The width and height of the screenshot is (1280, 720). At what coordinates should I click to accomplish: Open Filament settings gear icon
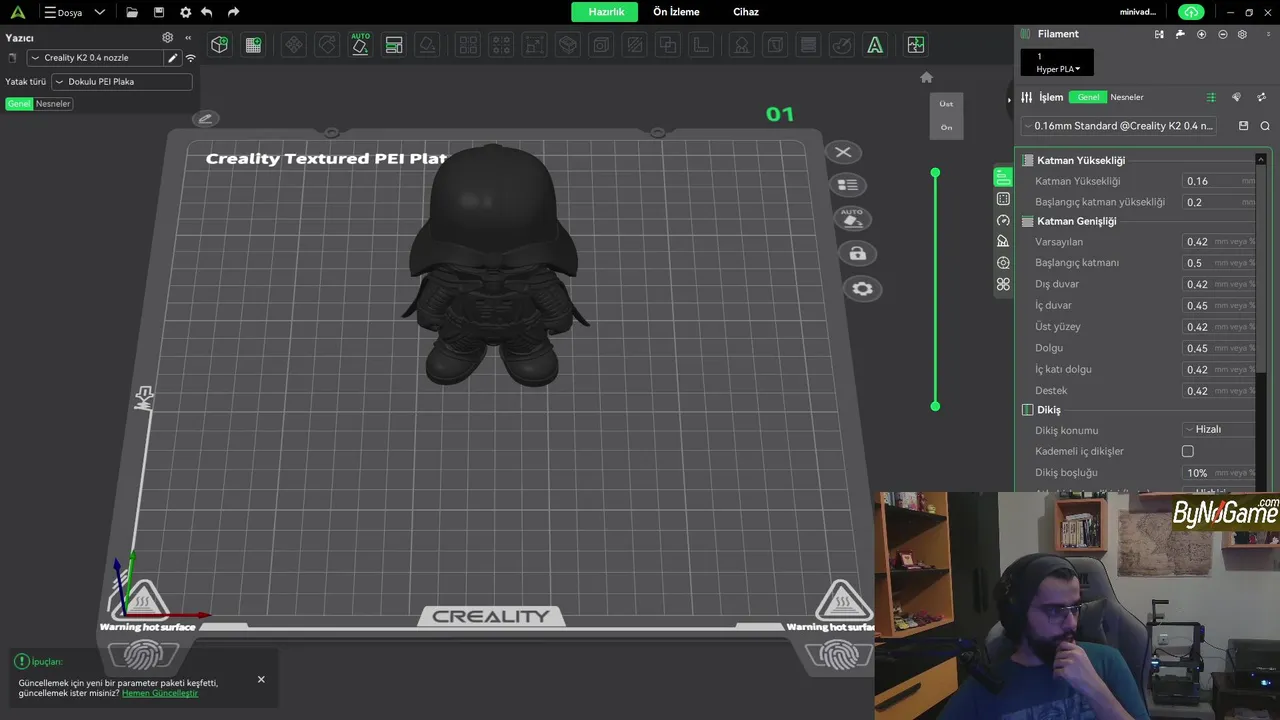tap(1242, 34)
